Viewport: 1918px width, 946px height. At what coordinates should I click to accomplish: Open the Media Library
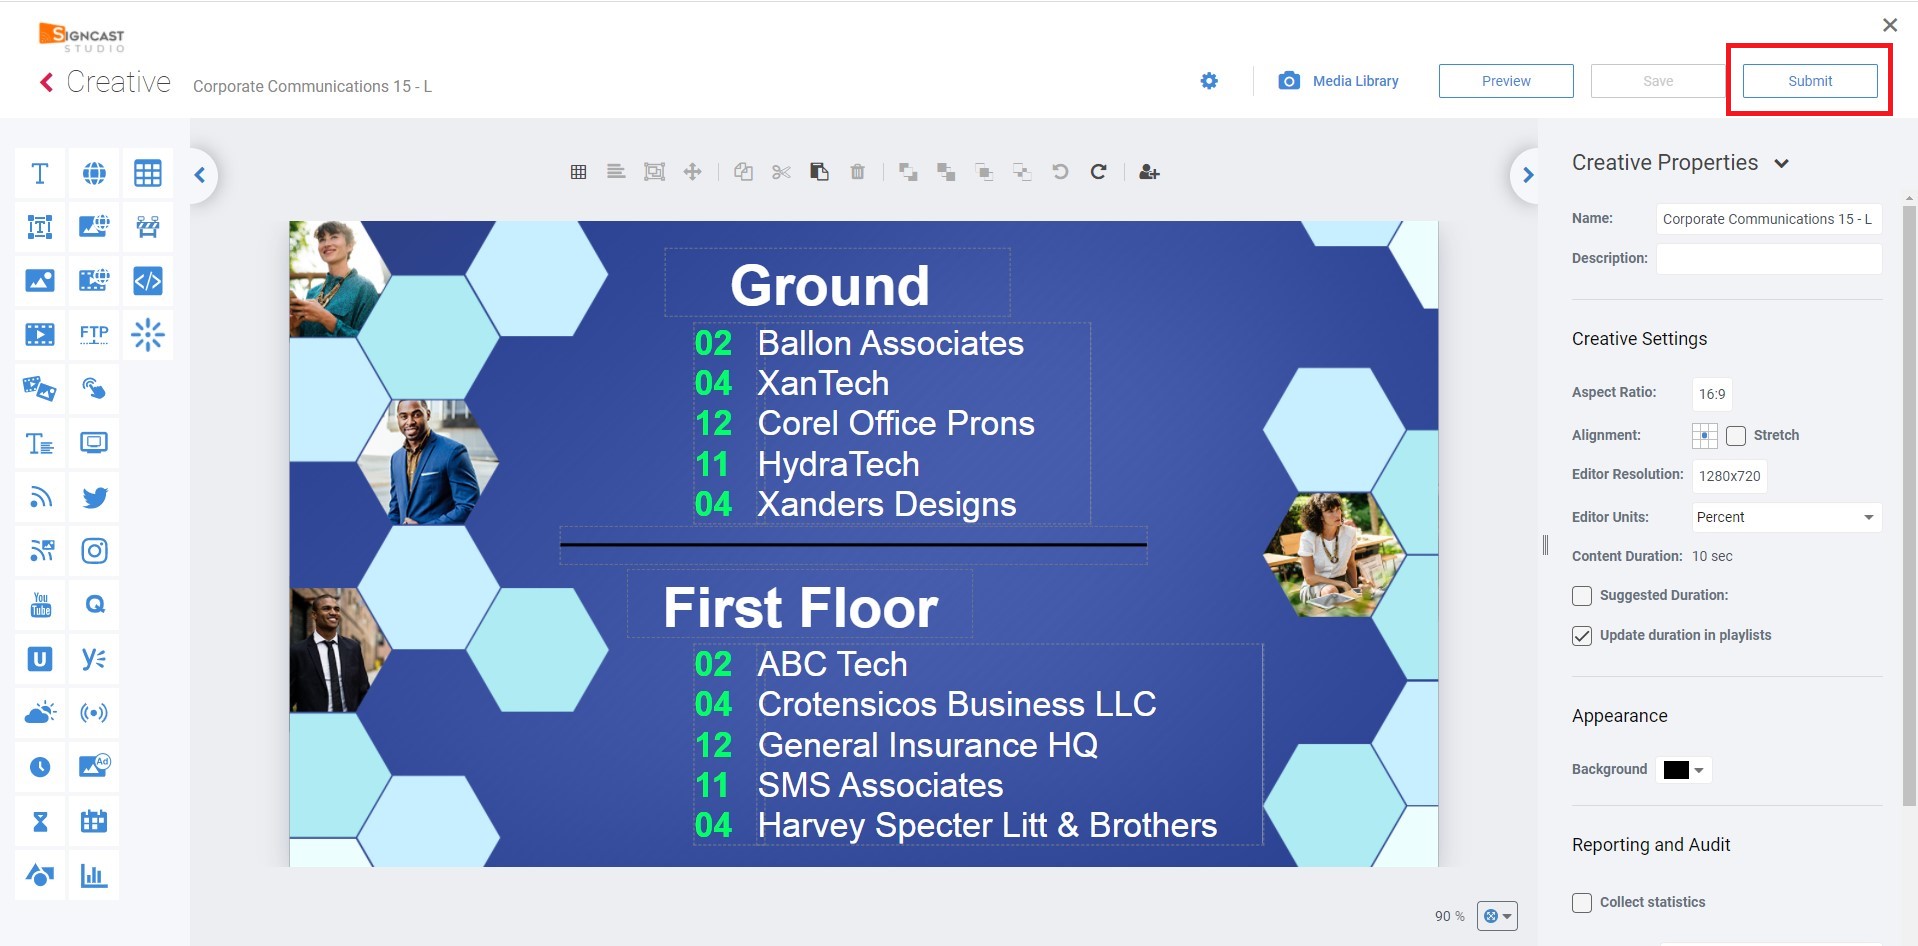1338,81
